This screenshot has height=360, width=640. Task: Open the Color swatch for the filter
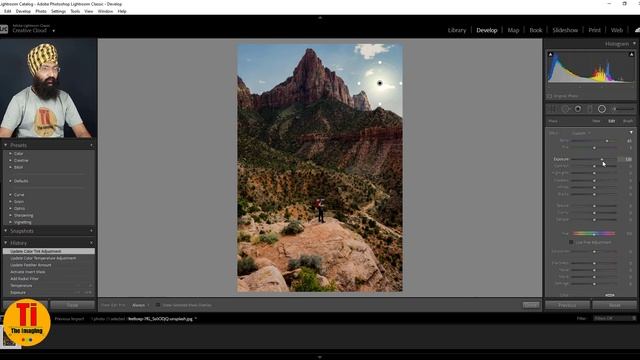(610, 295)
